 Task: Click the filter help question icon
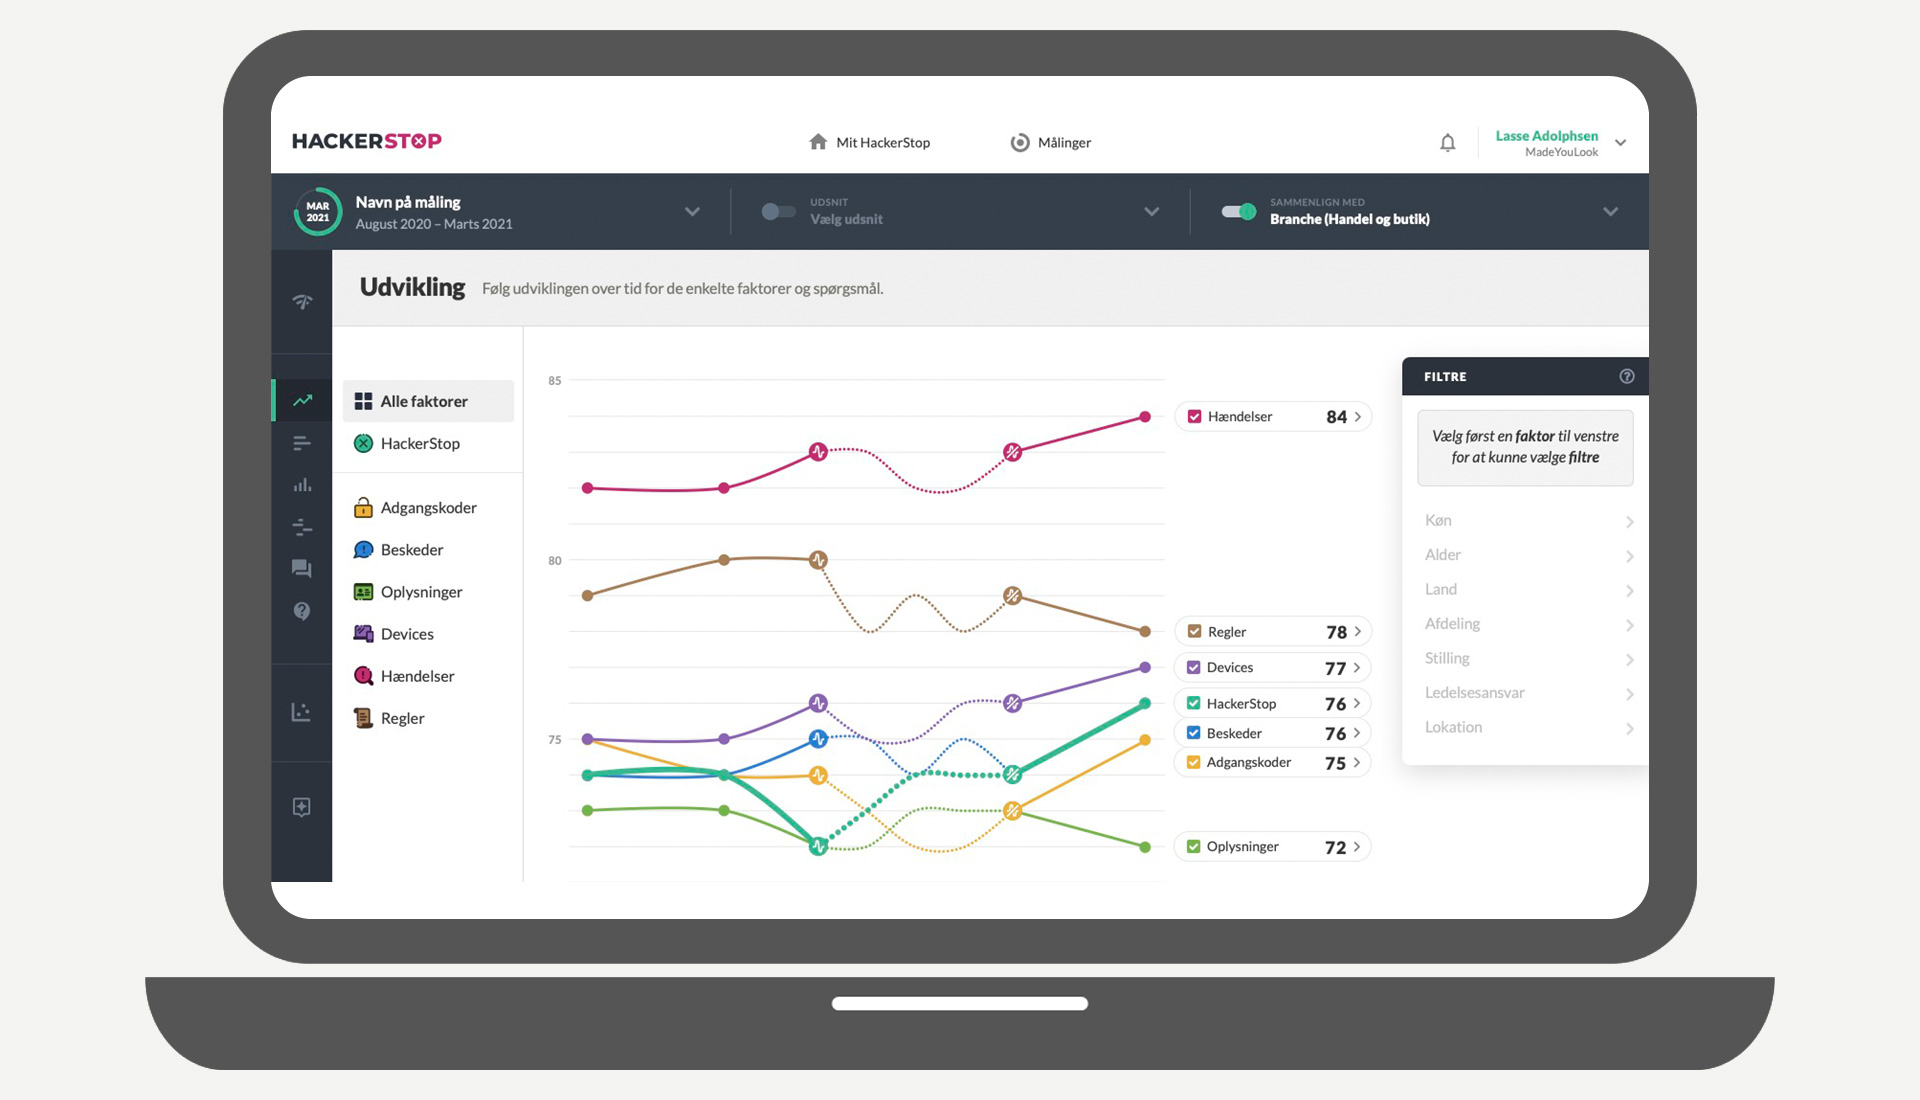(x=1626, y=377)
